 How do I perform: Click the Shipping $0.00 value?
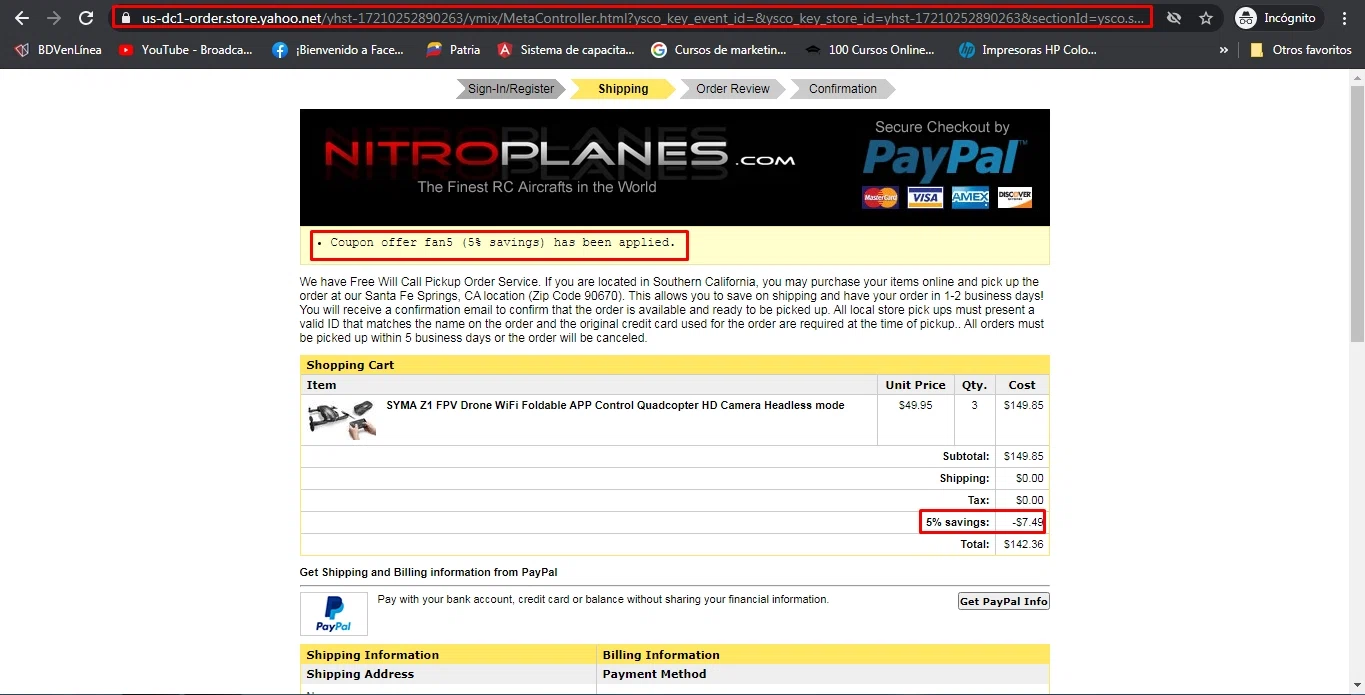[x=1029, y=478]
